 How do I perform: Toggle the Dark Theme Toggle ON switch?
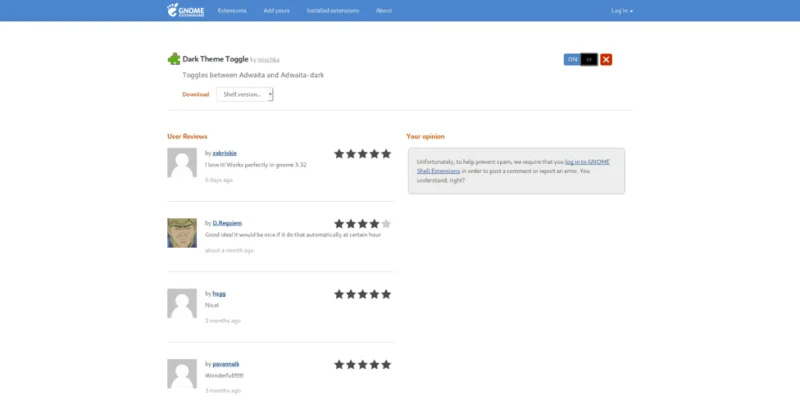[x=580, y=60]
